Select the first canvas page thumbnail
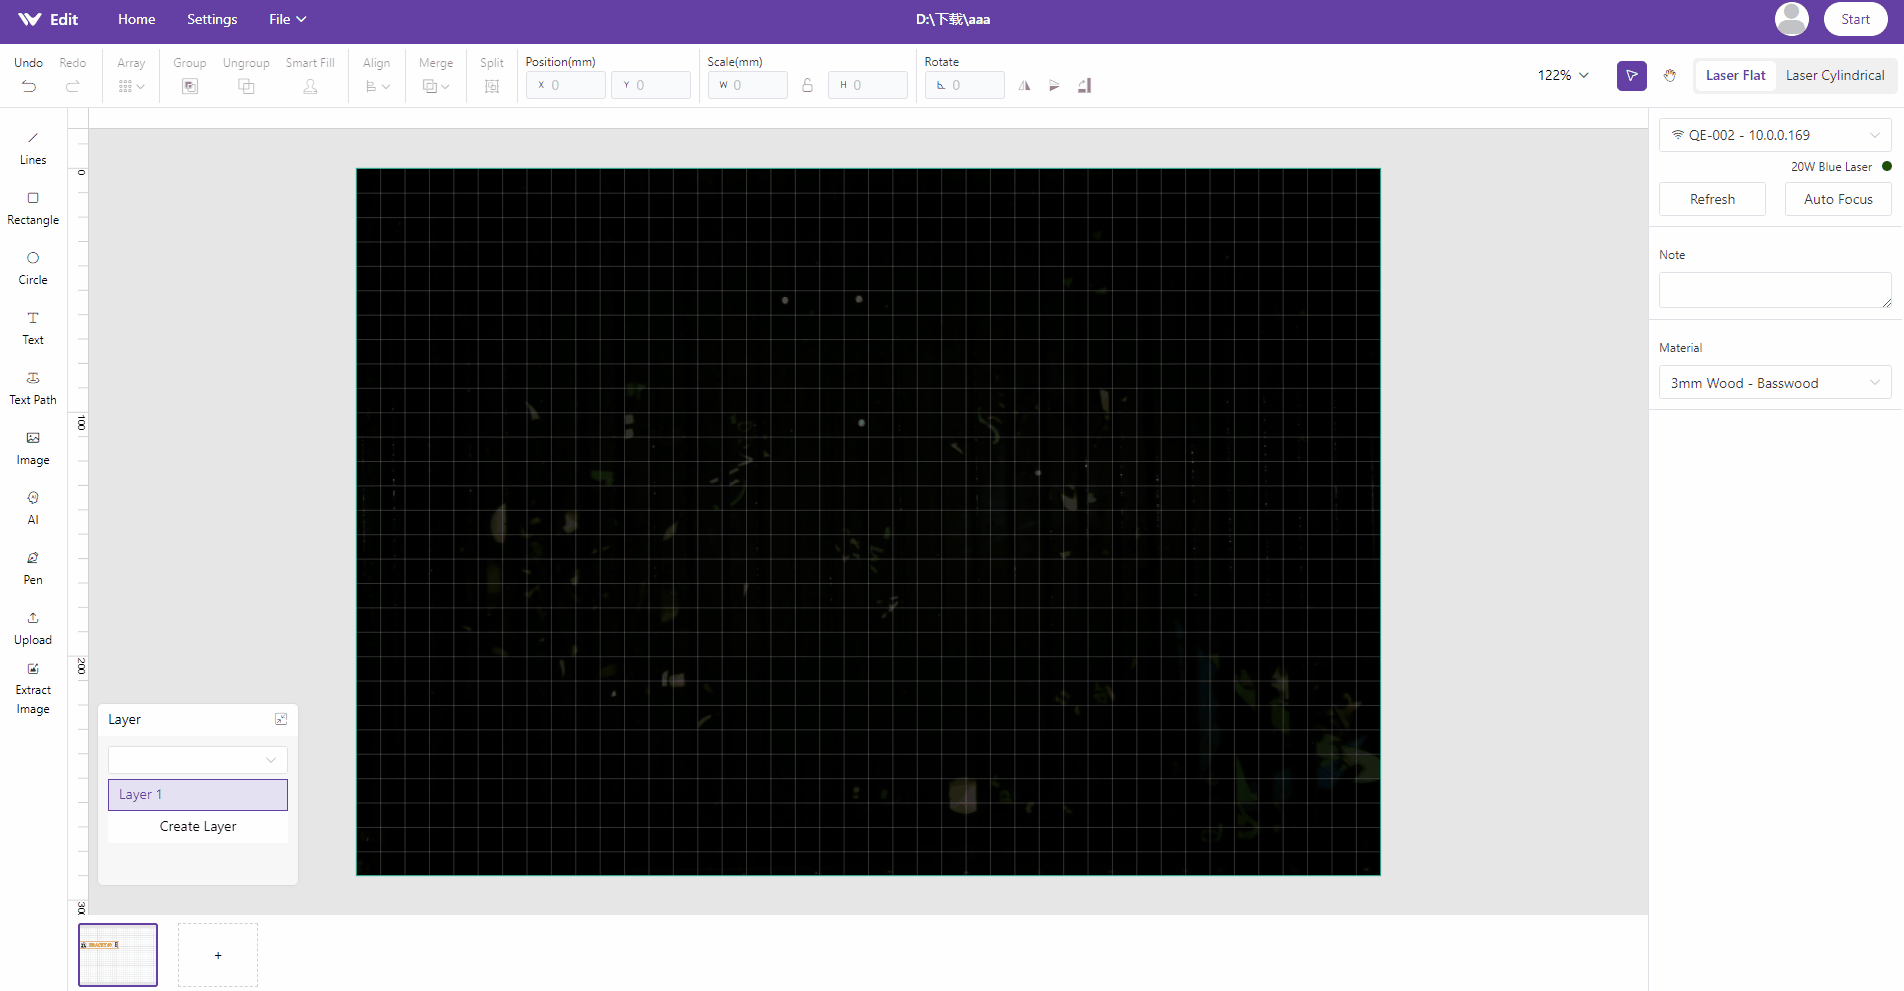 pos(118,955)
